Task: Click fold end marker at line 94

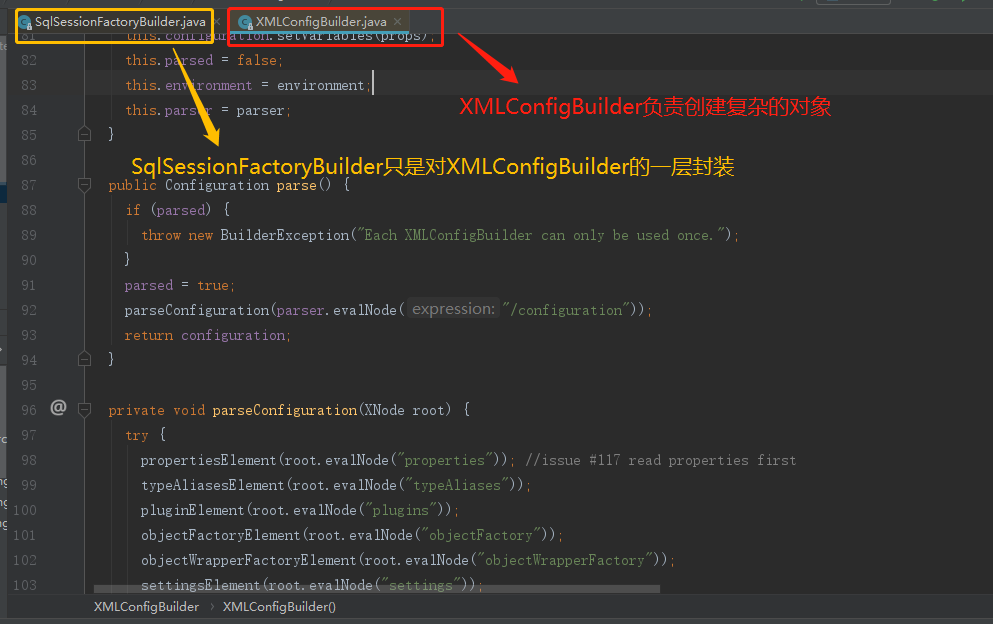Action: click(x=84, y=359)
